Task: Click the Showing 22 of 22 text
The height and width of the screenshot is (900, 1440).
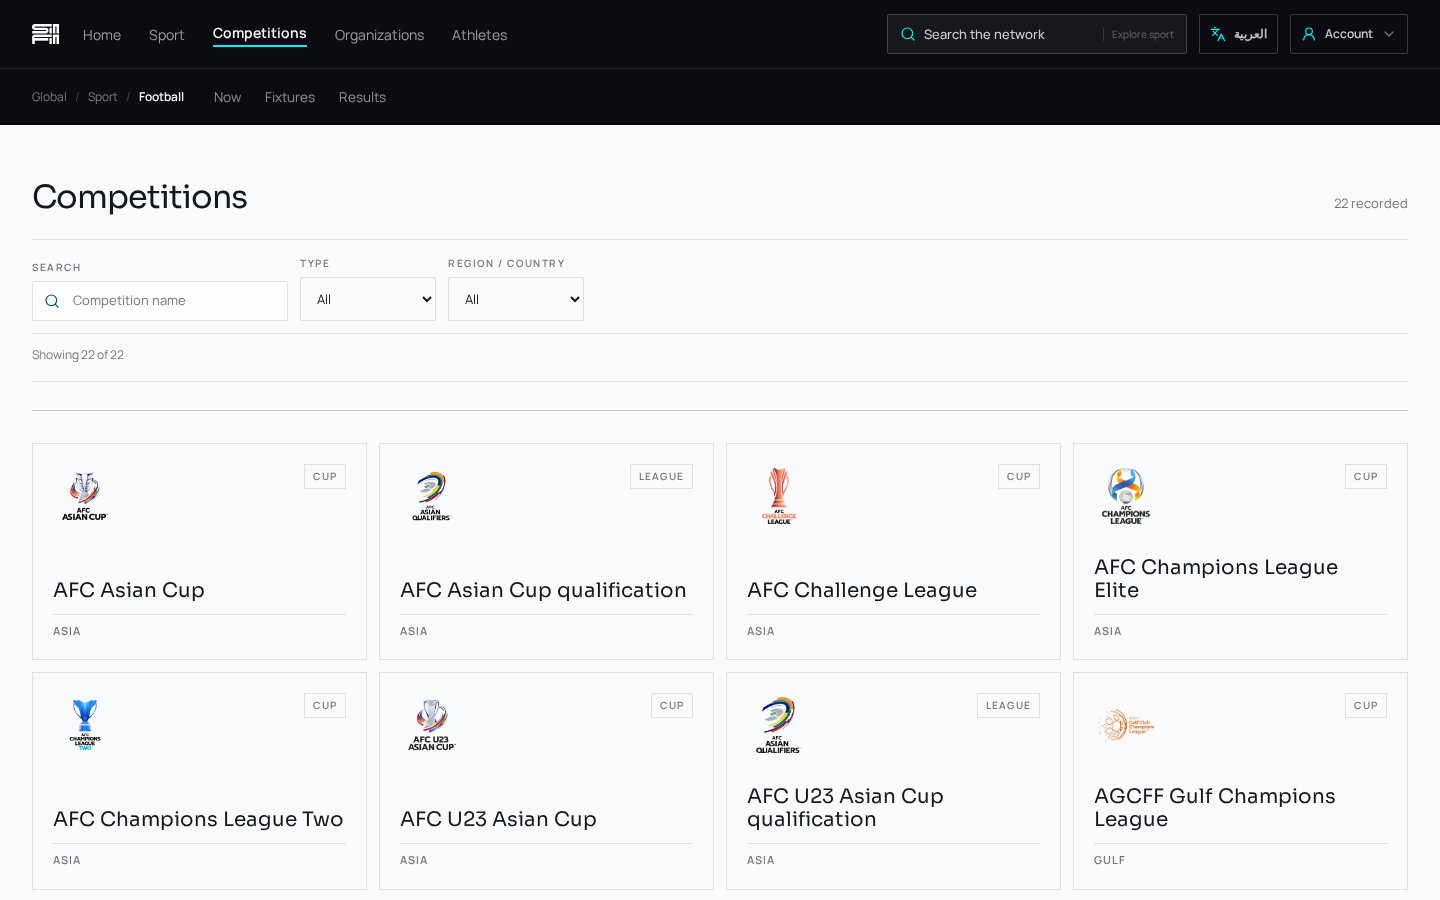Action: pos(78,355)
